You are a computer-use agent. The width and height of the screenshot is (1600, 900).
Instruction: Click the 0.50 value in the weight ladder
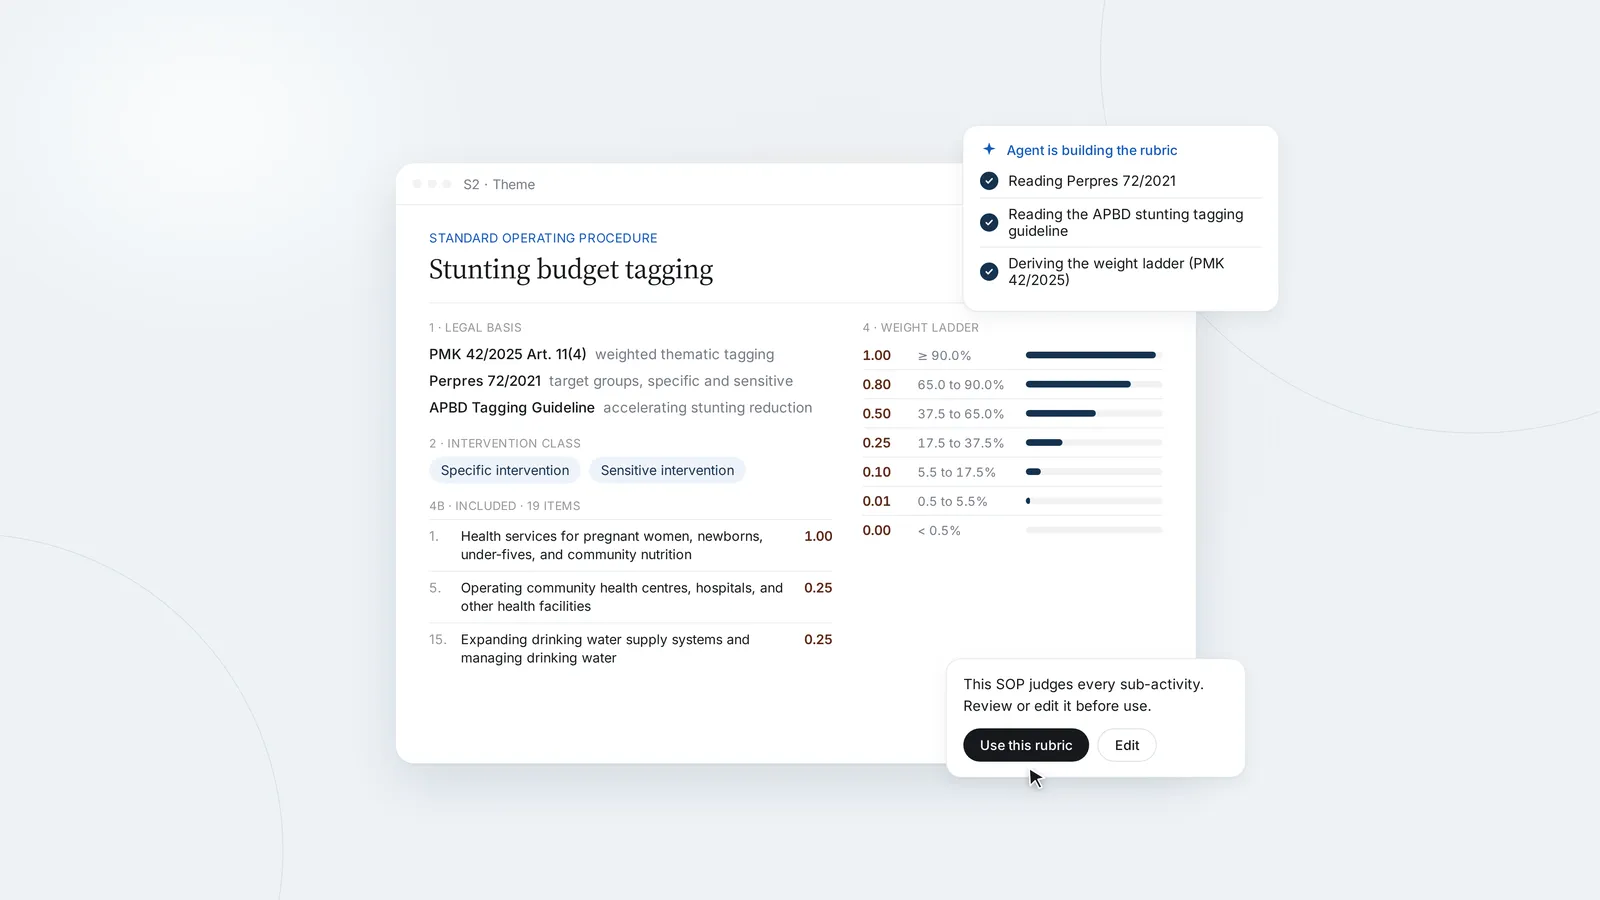(x=877, y=413)
